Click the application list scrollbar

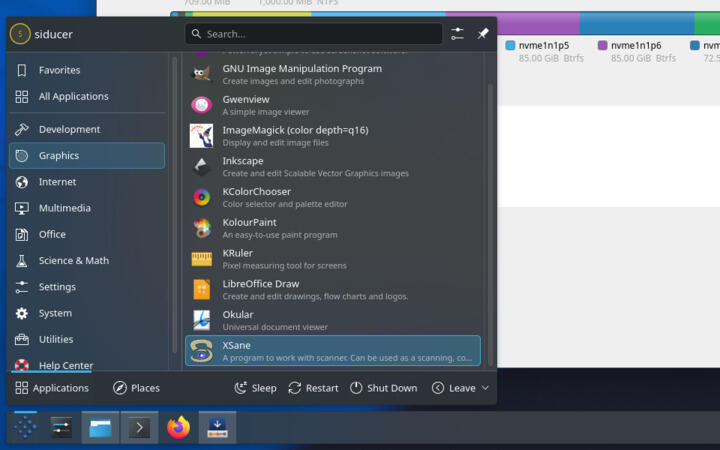490,224
